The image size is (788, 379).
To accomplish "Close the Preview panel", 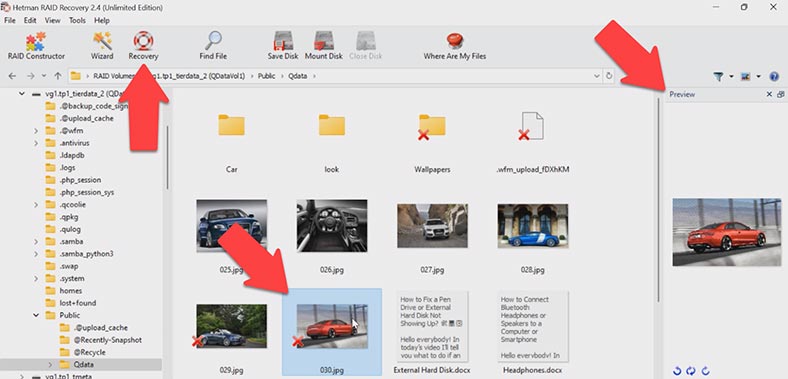I will pos(769,94).
